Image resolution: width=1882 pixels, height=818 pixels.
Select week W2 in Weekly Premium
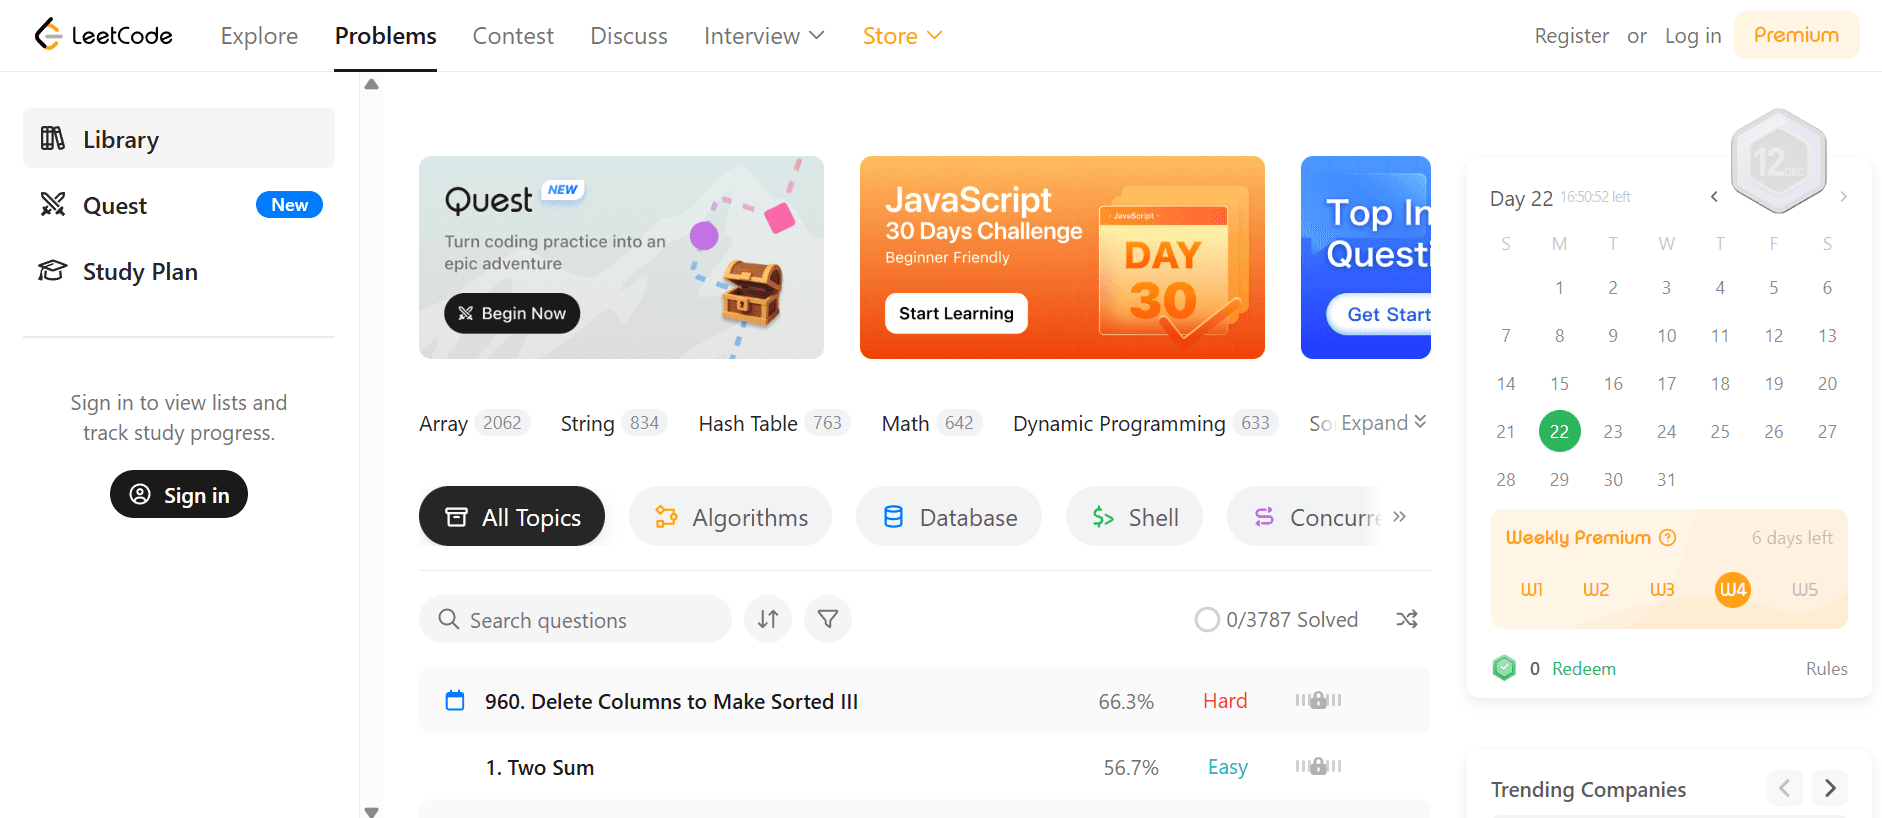click(x=1596, y=589)
